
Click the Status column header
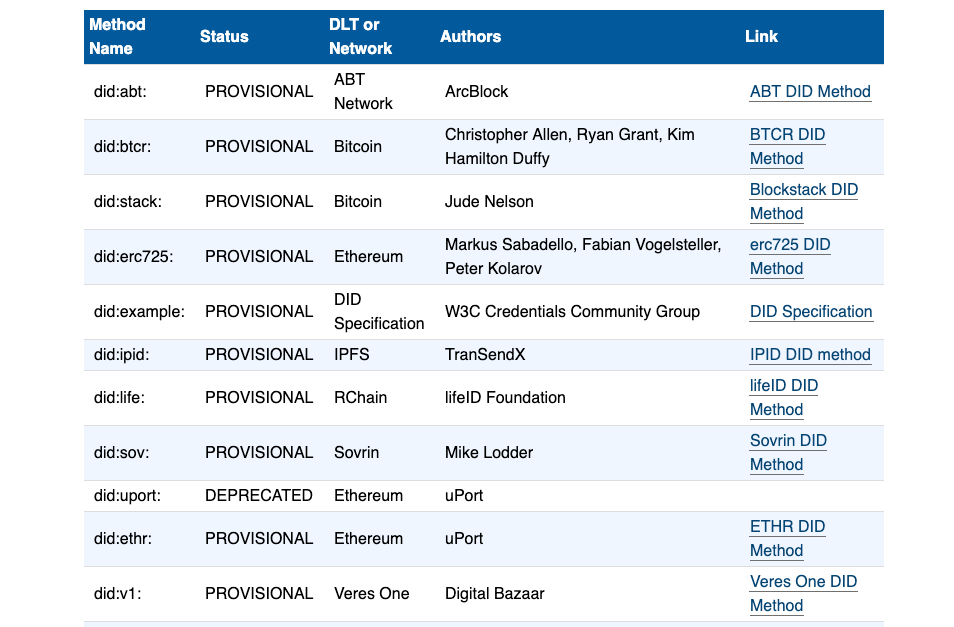coord(224,36)
